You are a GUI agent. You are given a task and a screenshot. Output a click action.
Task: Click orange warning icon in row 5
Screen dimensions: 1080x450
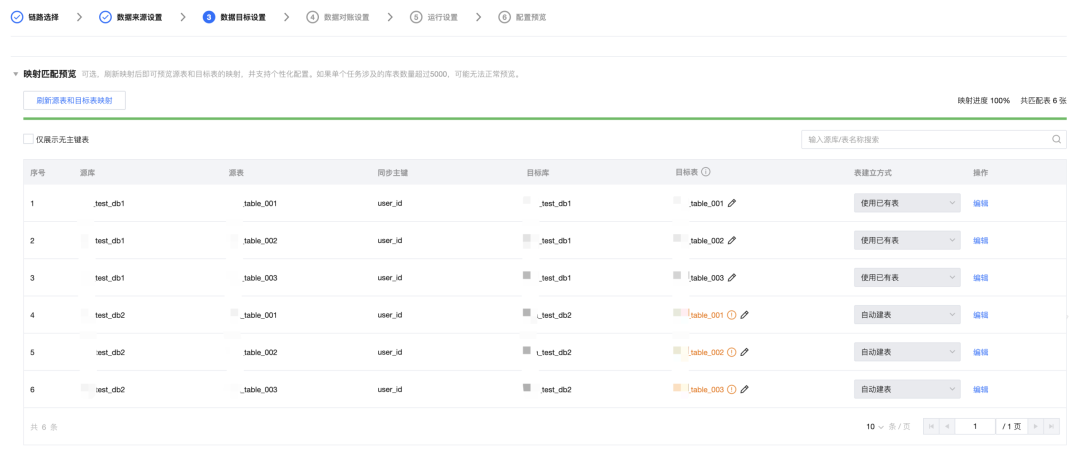click(x=731, y=352)
